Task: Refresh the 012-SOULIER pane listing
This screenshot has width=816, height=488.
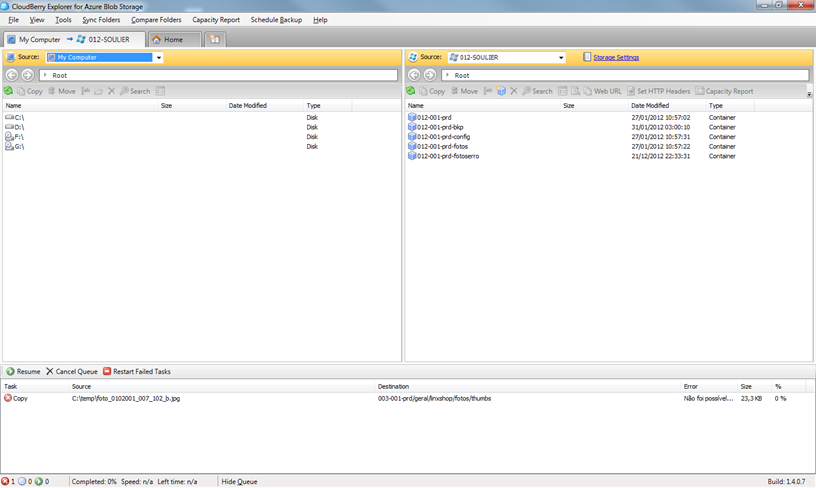Action: pos(411,91)
